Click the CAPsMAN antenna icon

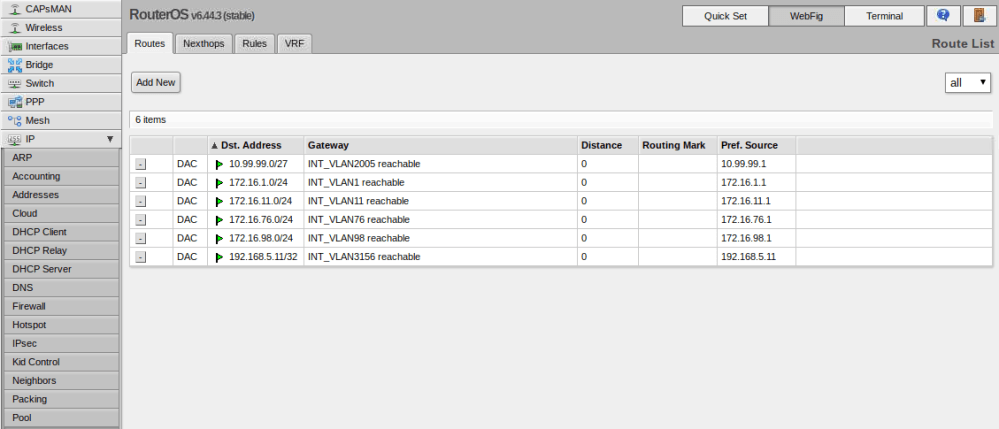[14, 9]
